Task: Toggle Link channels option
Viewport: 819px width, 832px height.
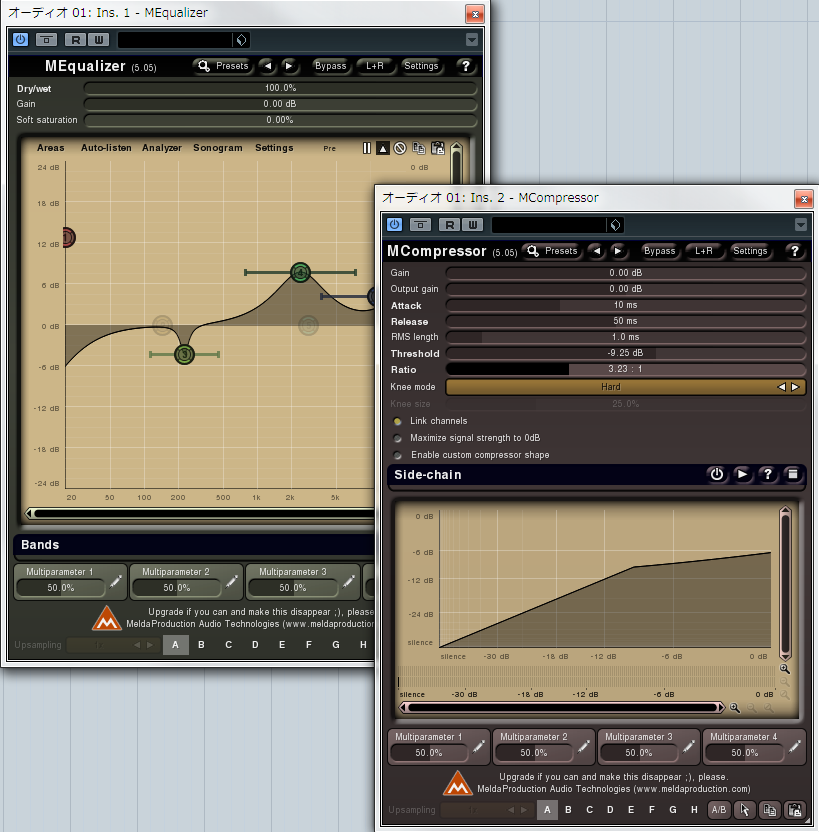Action: (x=397, y=421)
